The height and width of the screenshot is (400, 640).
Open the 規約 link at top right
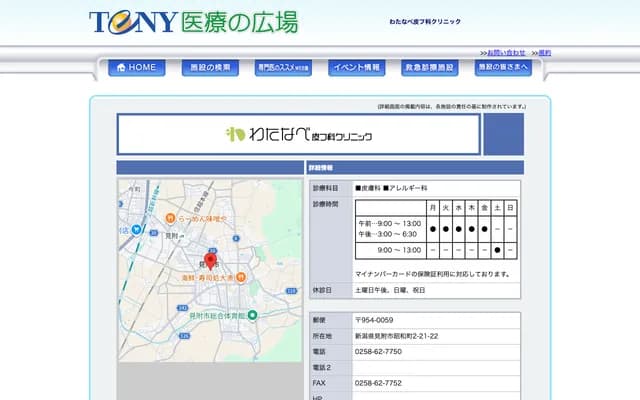click(x=544, y=52)
